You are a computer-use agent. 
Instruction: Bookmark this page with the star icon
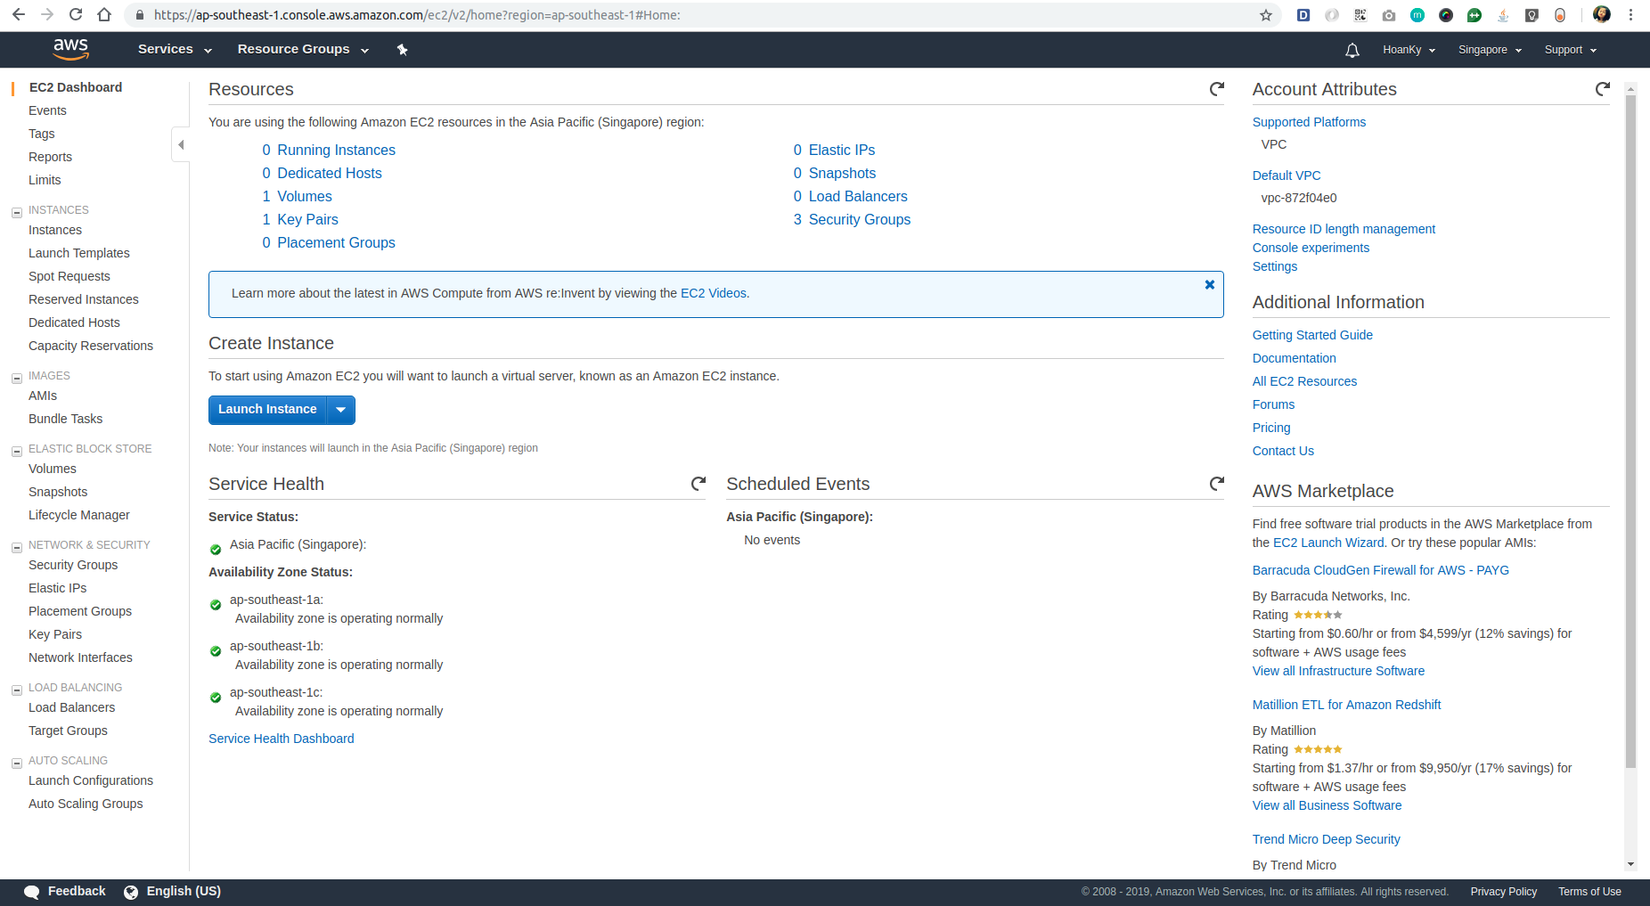pos(1266,15)
